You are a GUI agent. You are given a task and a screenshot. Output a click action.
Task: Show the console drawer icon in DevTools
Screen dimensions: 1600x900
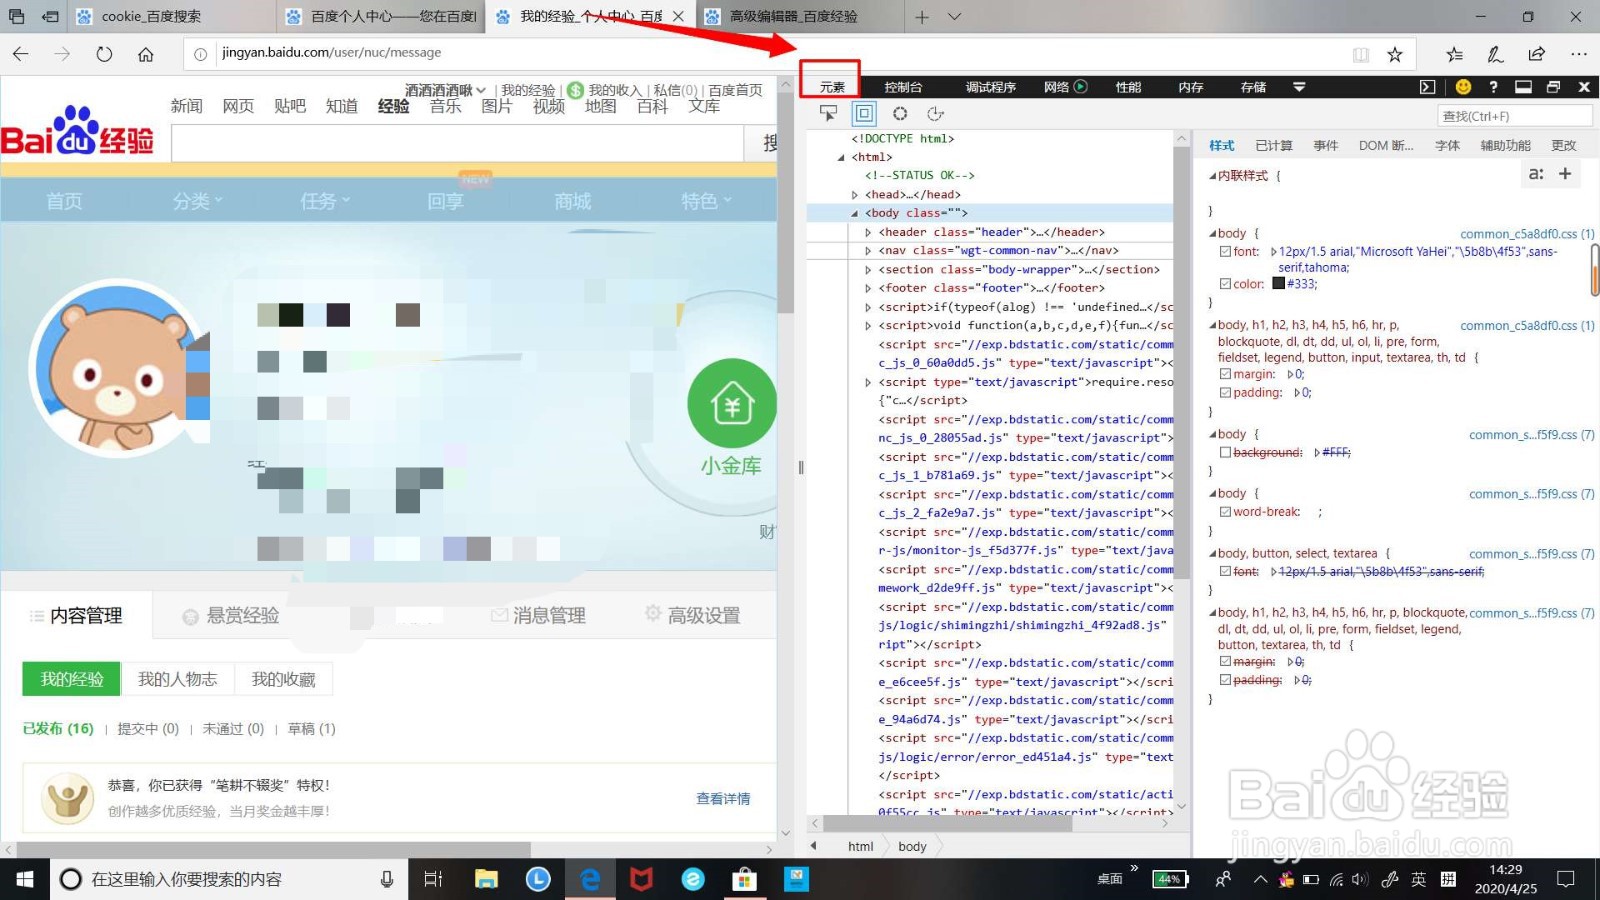(x=1427, y=87)
